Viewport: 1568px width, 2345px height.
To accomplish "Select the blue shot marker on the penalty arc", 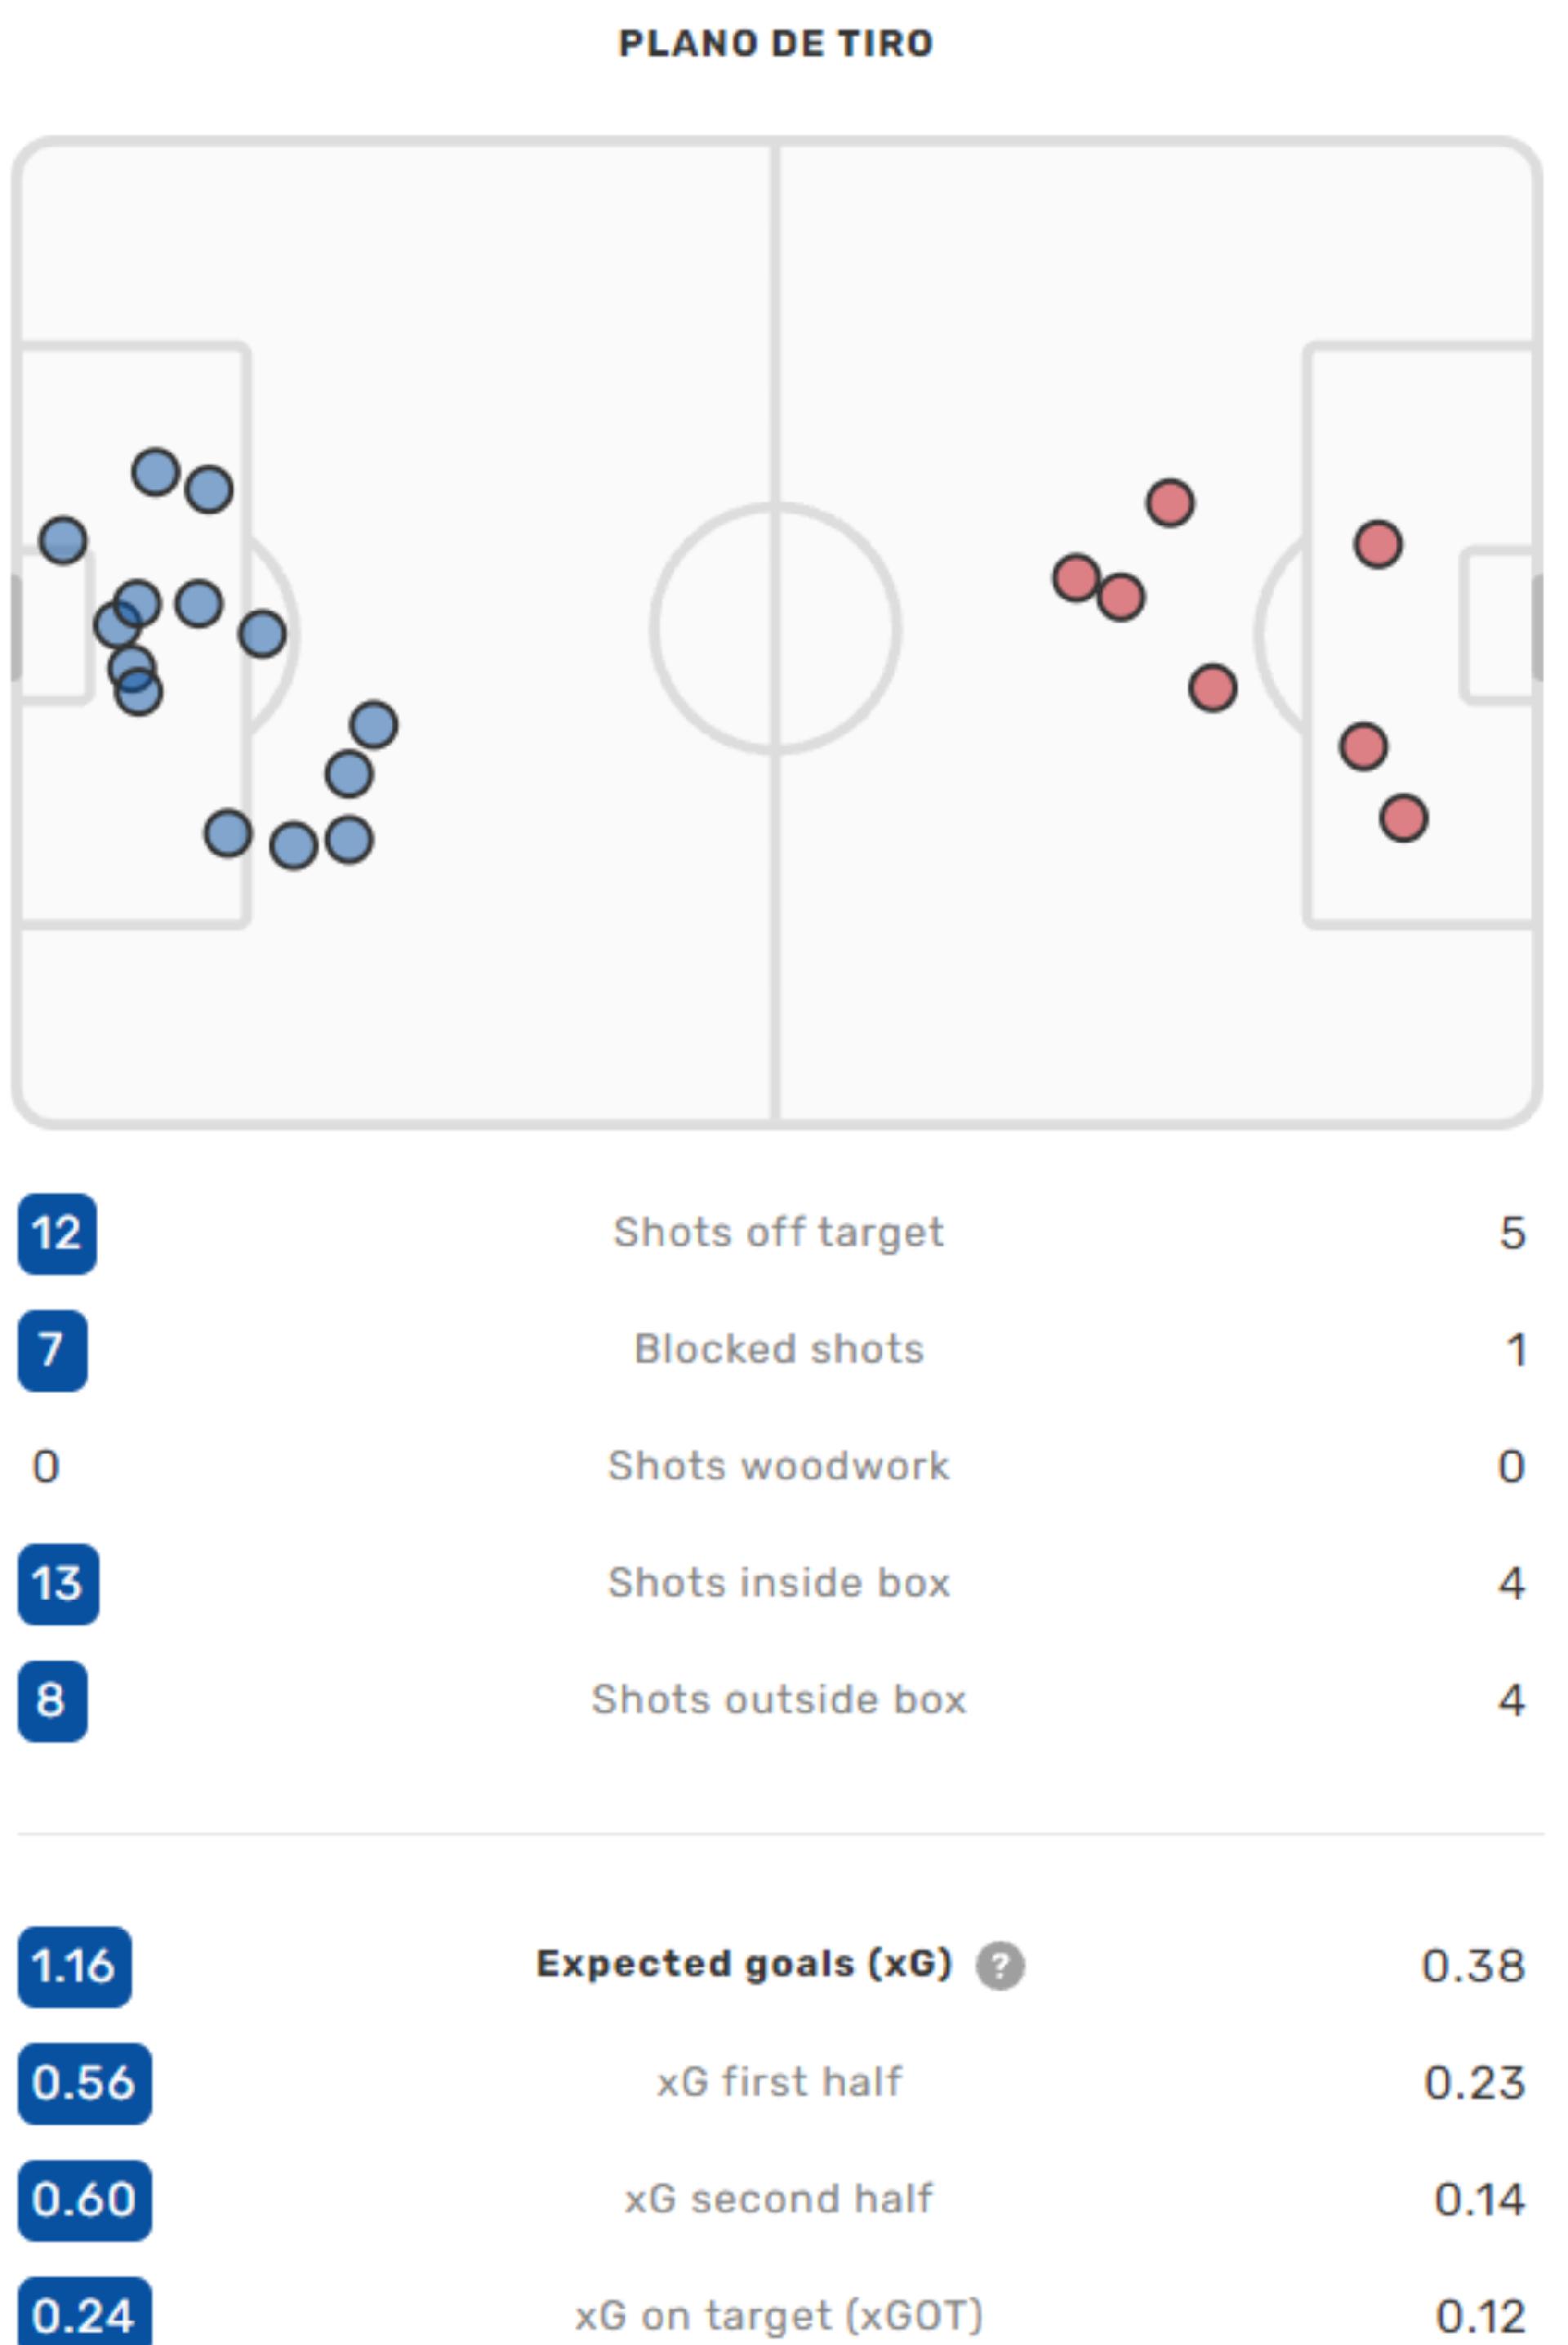I will [x=262, y=633].
